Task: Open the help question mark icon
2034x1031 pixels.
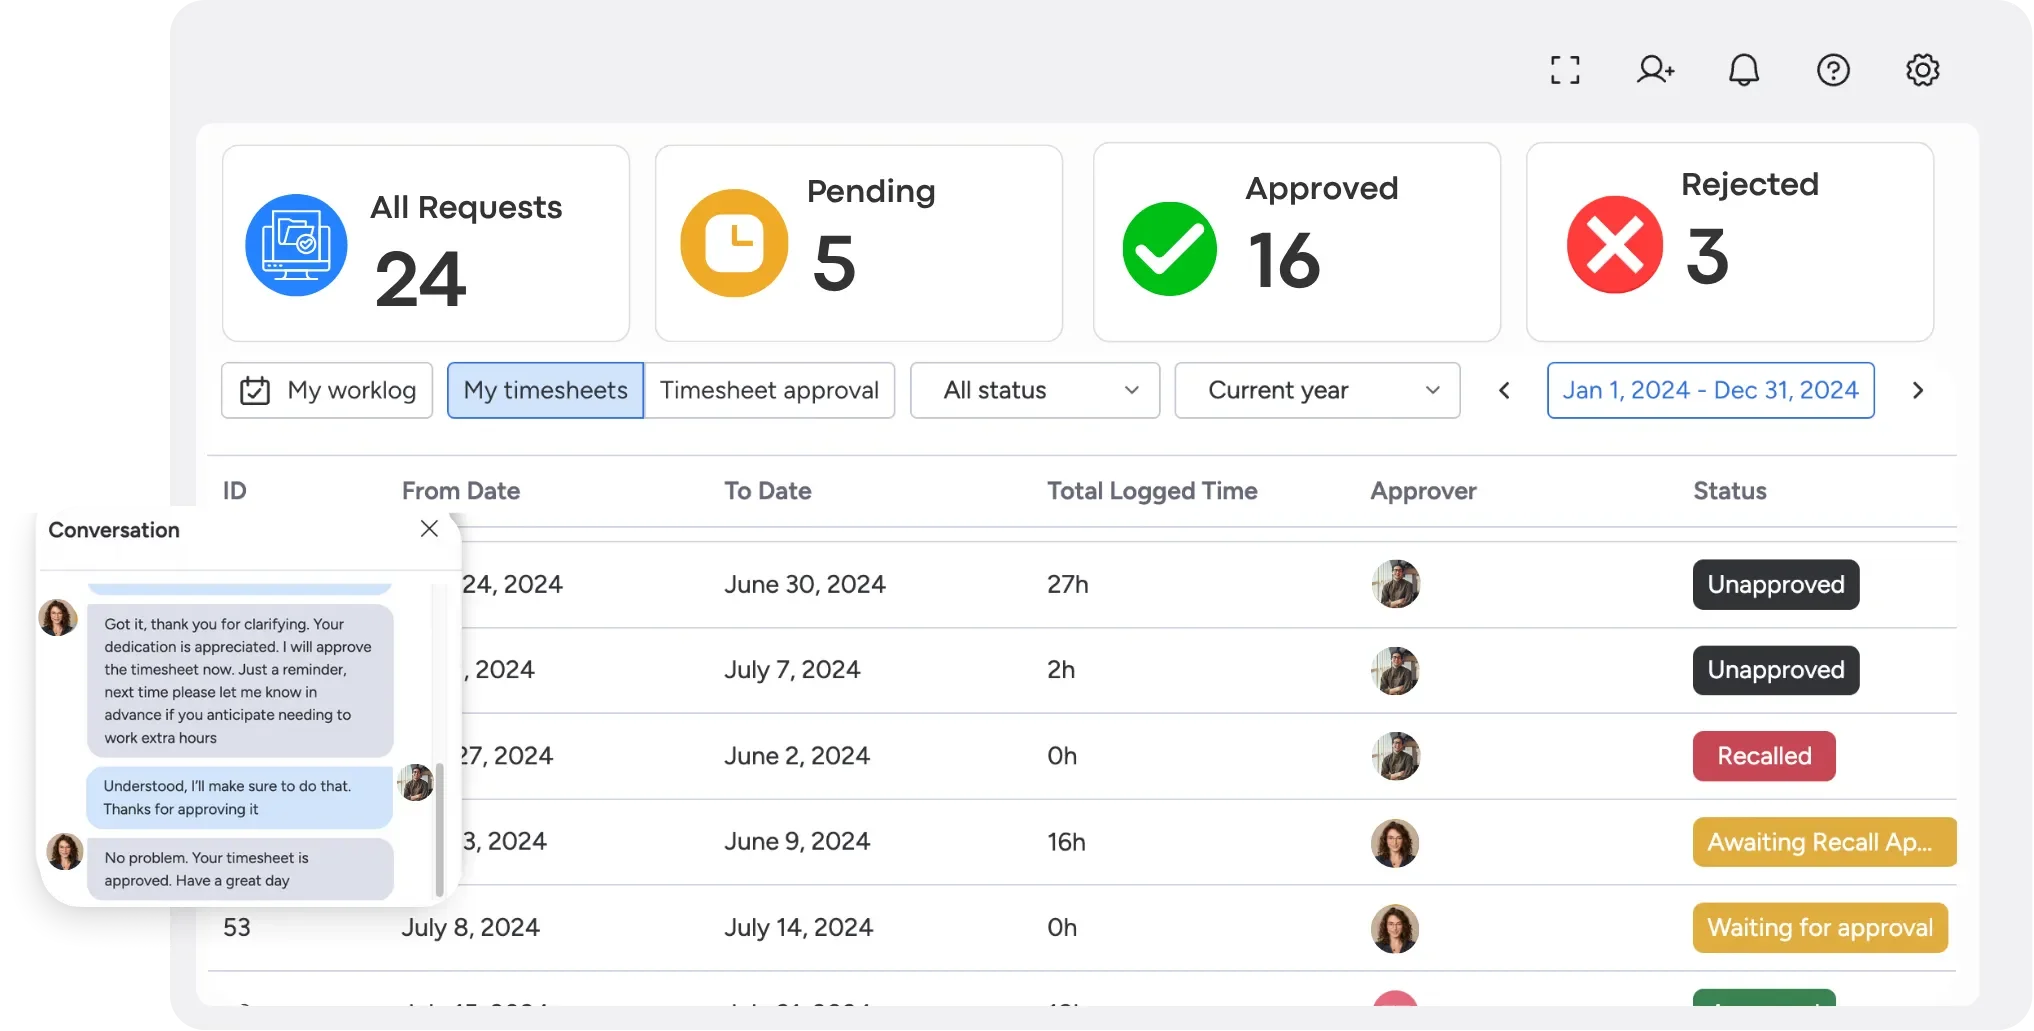Action: [x=1833, y=70]
